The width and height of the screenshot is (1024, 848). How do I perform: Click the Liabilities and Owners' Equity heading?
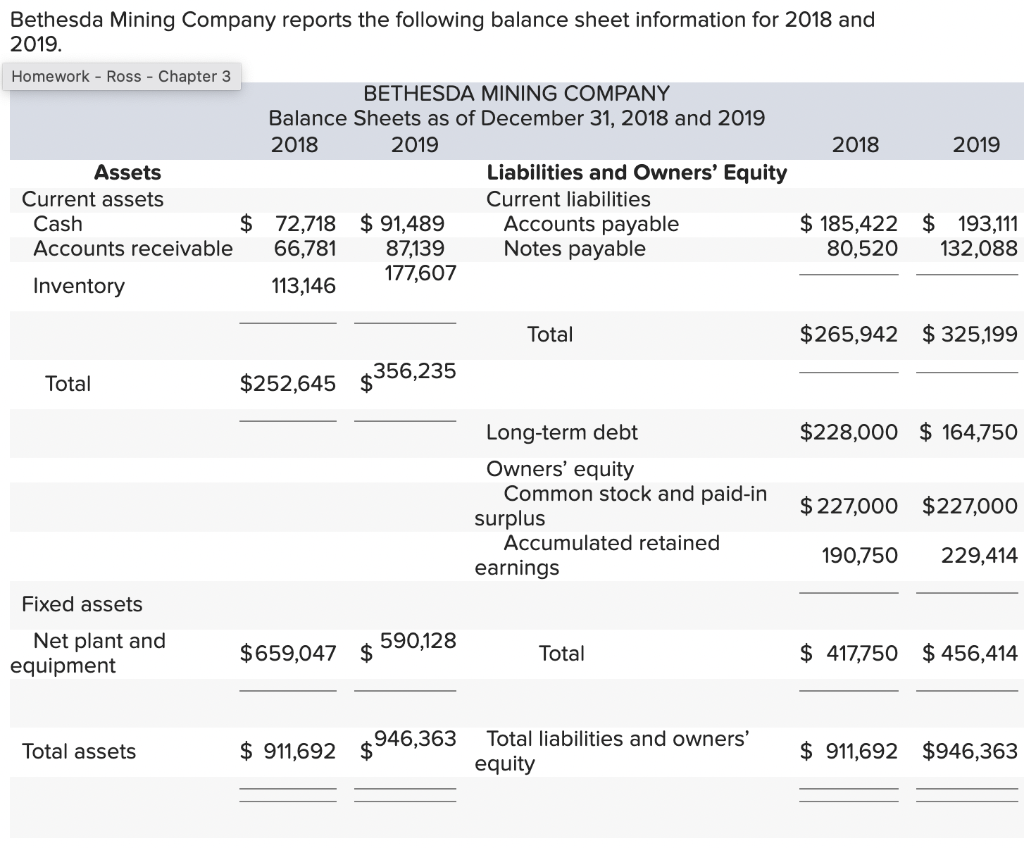point(637,172)
